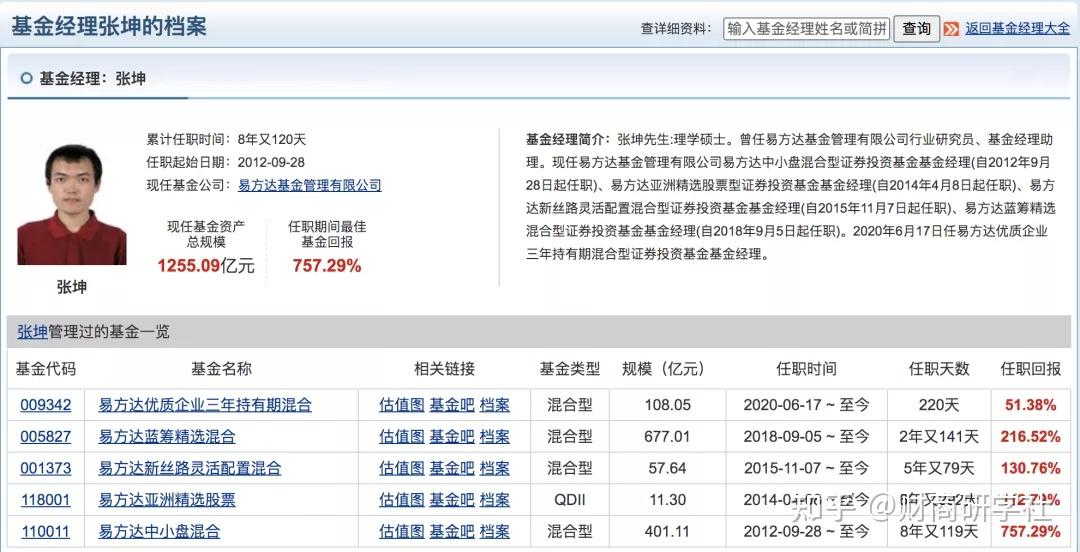Image resolution: width=1080 pixels, height=552 pixels.
Task: Open fund code 009342
Action: point(45,405)
